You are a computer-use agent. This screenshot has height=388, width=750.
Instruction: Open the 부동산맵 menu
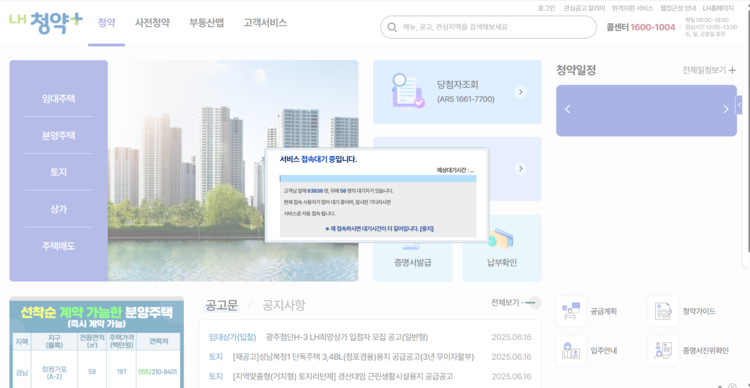point(206,22)
